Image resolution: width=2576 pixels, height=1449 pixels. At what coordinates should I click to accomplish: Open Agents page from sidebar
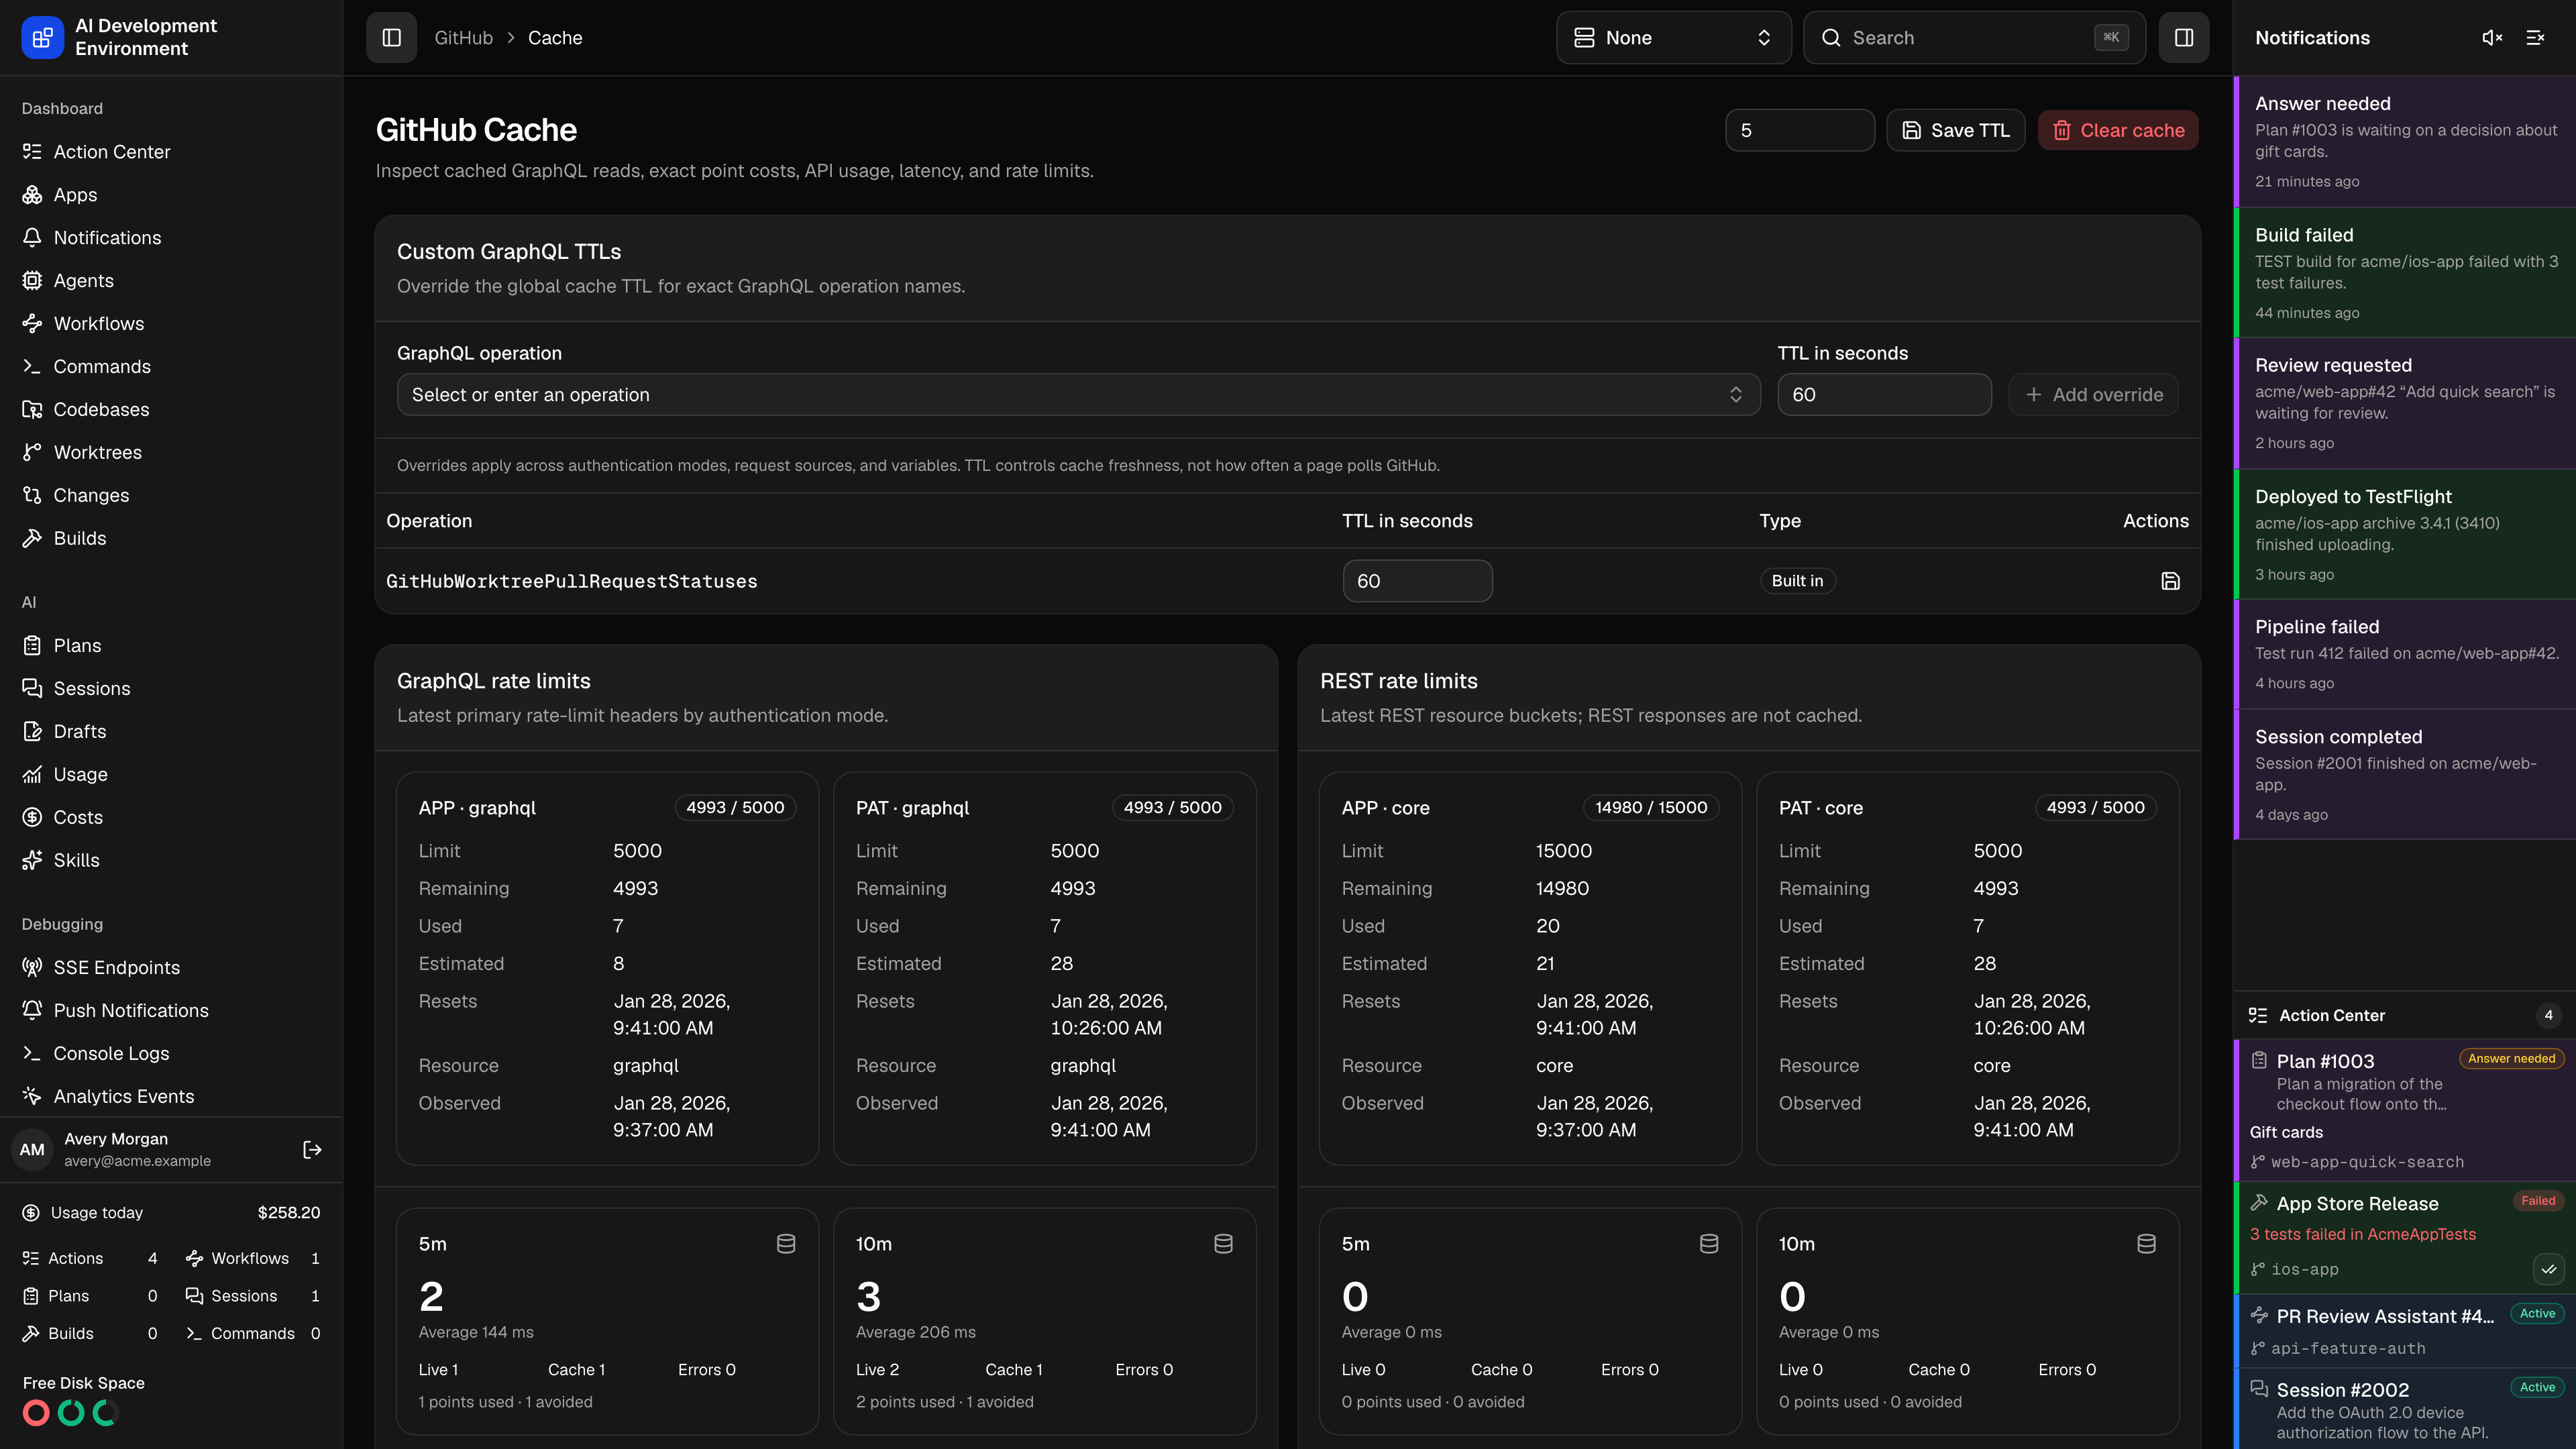(x=171, y=281)
